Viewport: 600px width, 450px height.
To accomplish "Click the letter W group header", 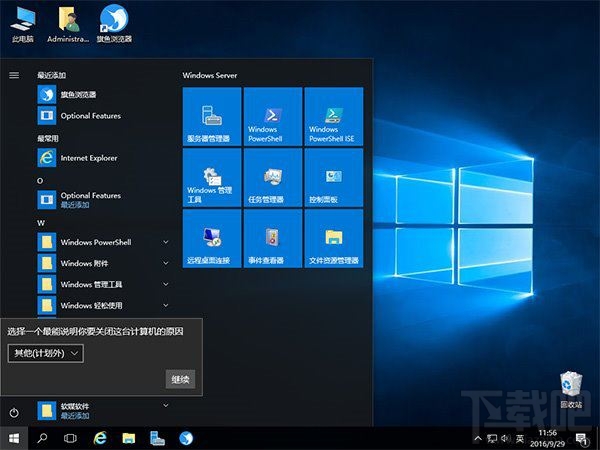I will coord(41,223).
